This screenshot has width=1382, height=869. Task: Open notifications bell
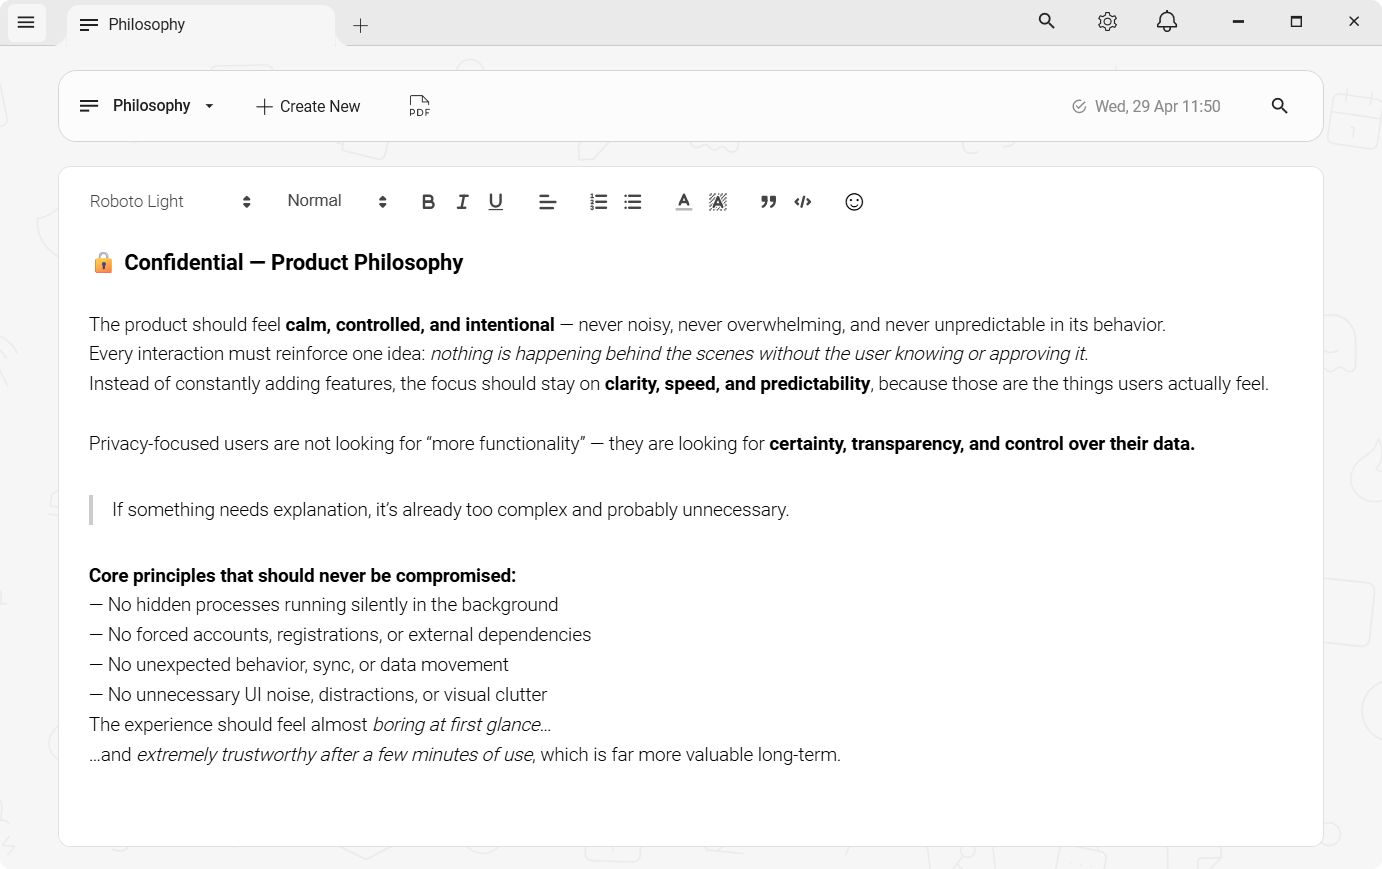pyautogui.click(x=1166, y=22)
